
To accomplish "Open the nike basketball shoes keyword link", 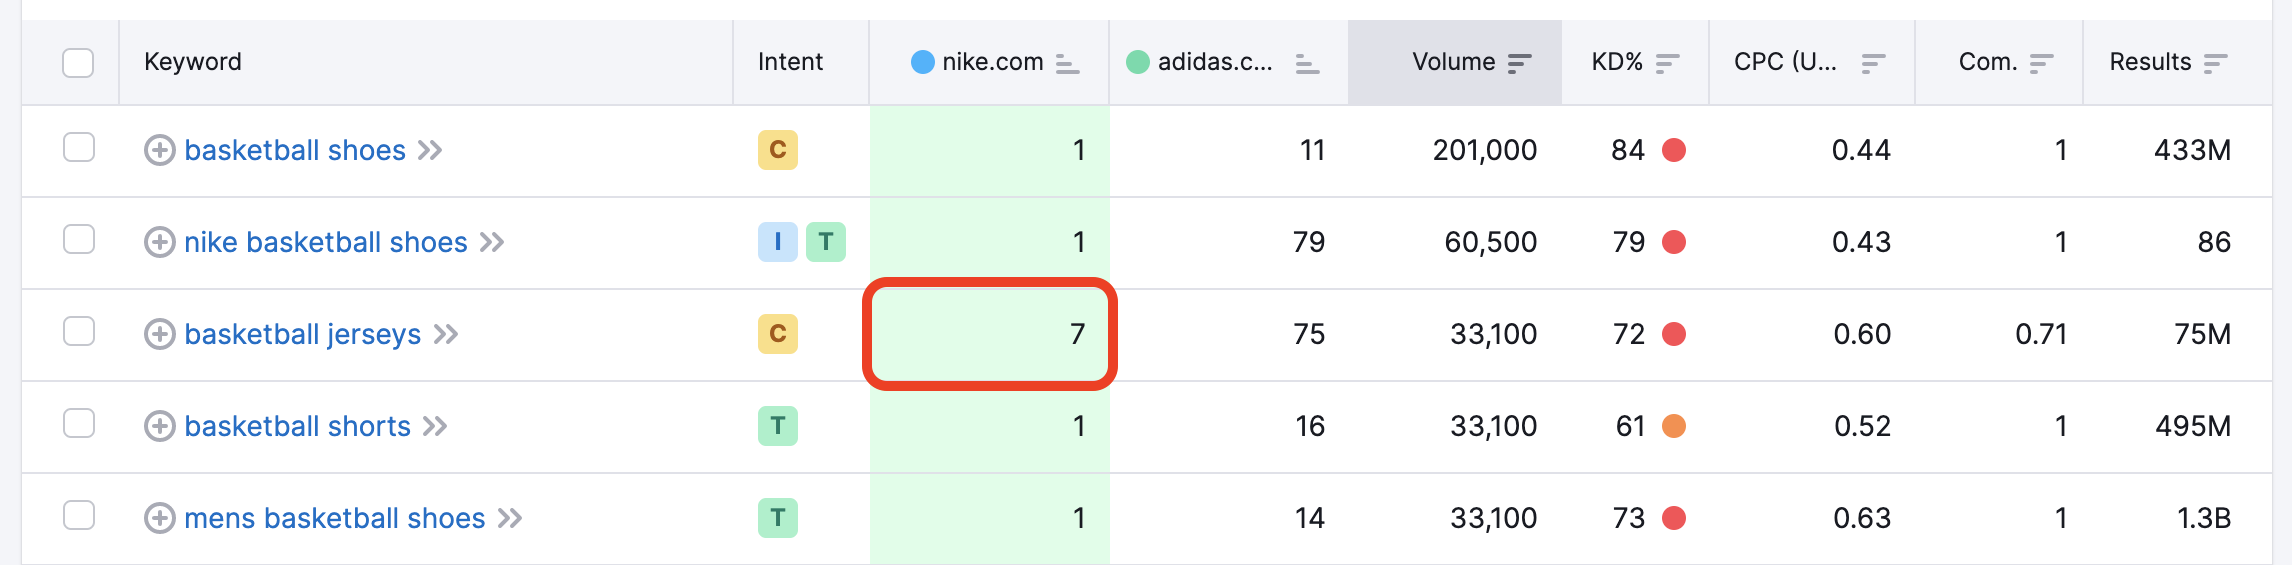I will click(326, 242).
